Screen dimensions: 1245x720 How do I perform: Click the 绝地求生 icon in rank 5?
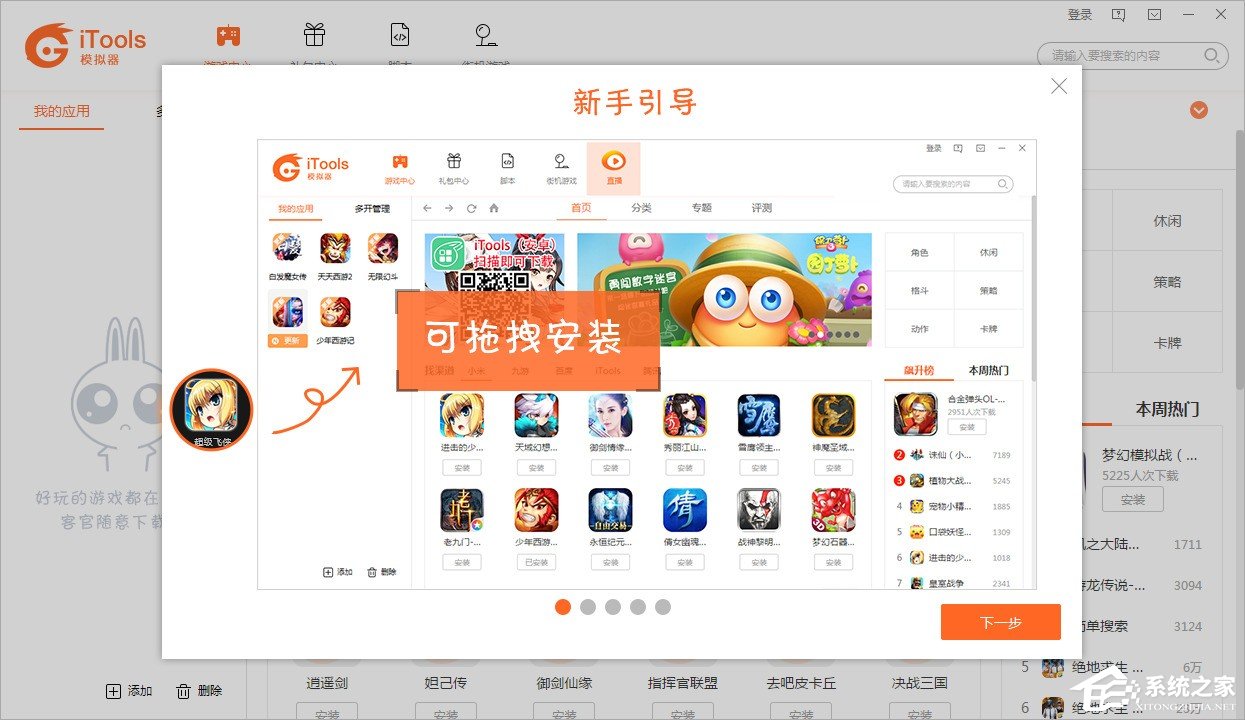1052,668
